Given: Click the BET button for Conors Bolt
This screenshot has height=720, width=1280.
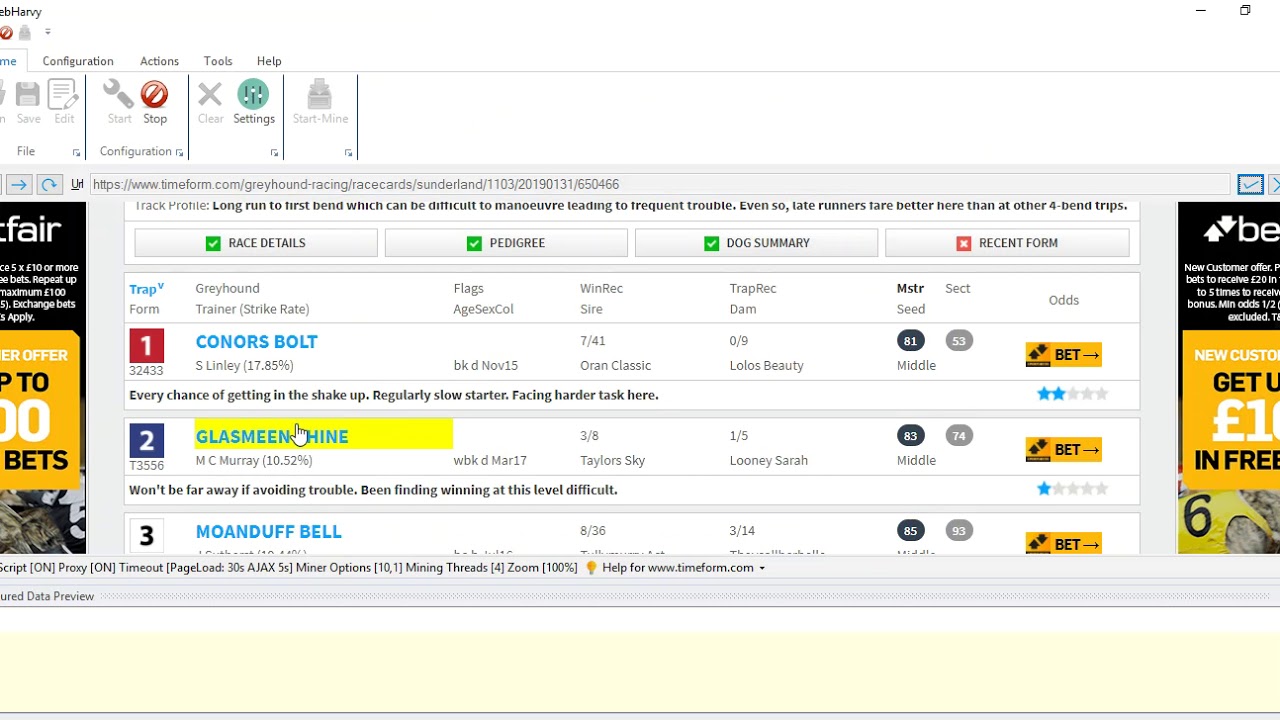Looking at the screenshot, I should coord(1063,355).
